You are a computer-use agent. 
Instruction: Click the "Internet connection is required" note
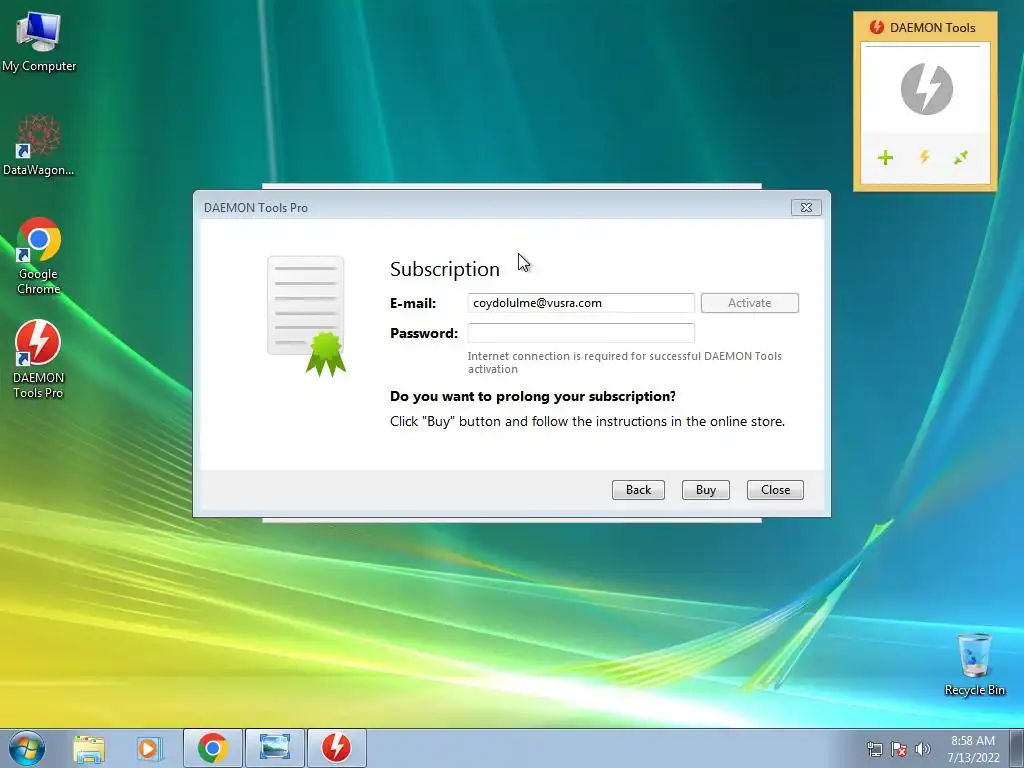pos(624,362)
